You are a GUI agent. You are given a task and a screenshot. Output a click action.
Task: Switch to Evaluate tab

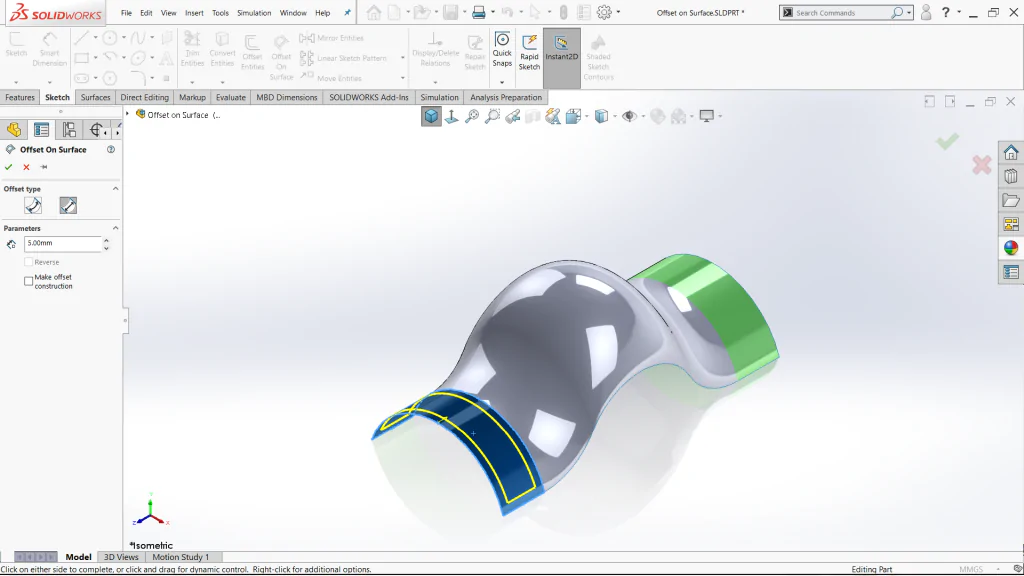tap(231, 97)
